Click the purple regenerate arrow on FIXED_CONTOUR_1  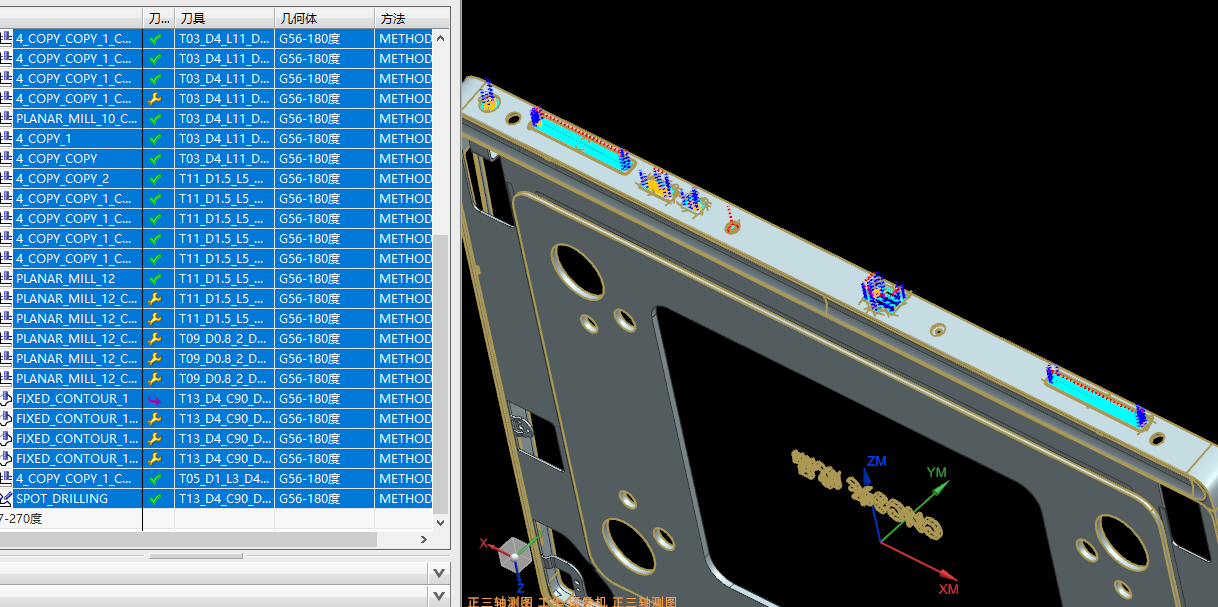[x=155, y=398]
